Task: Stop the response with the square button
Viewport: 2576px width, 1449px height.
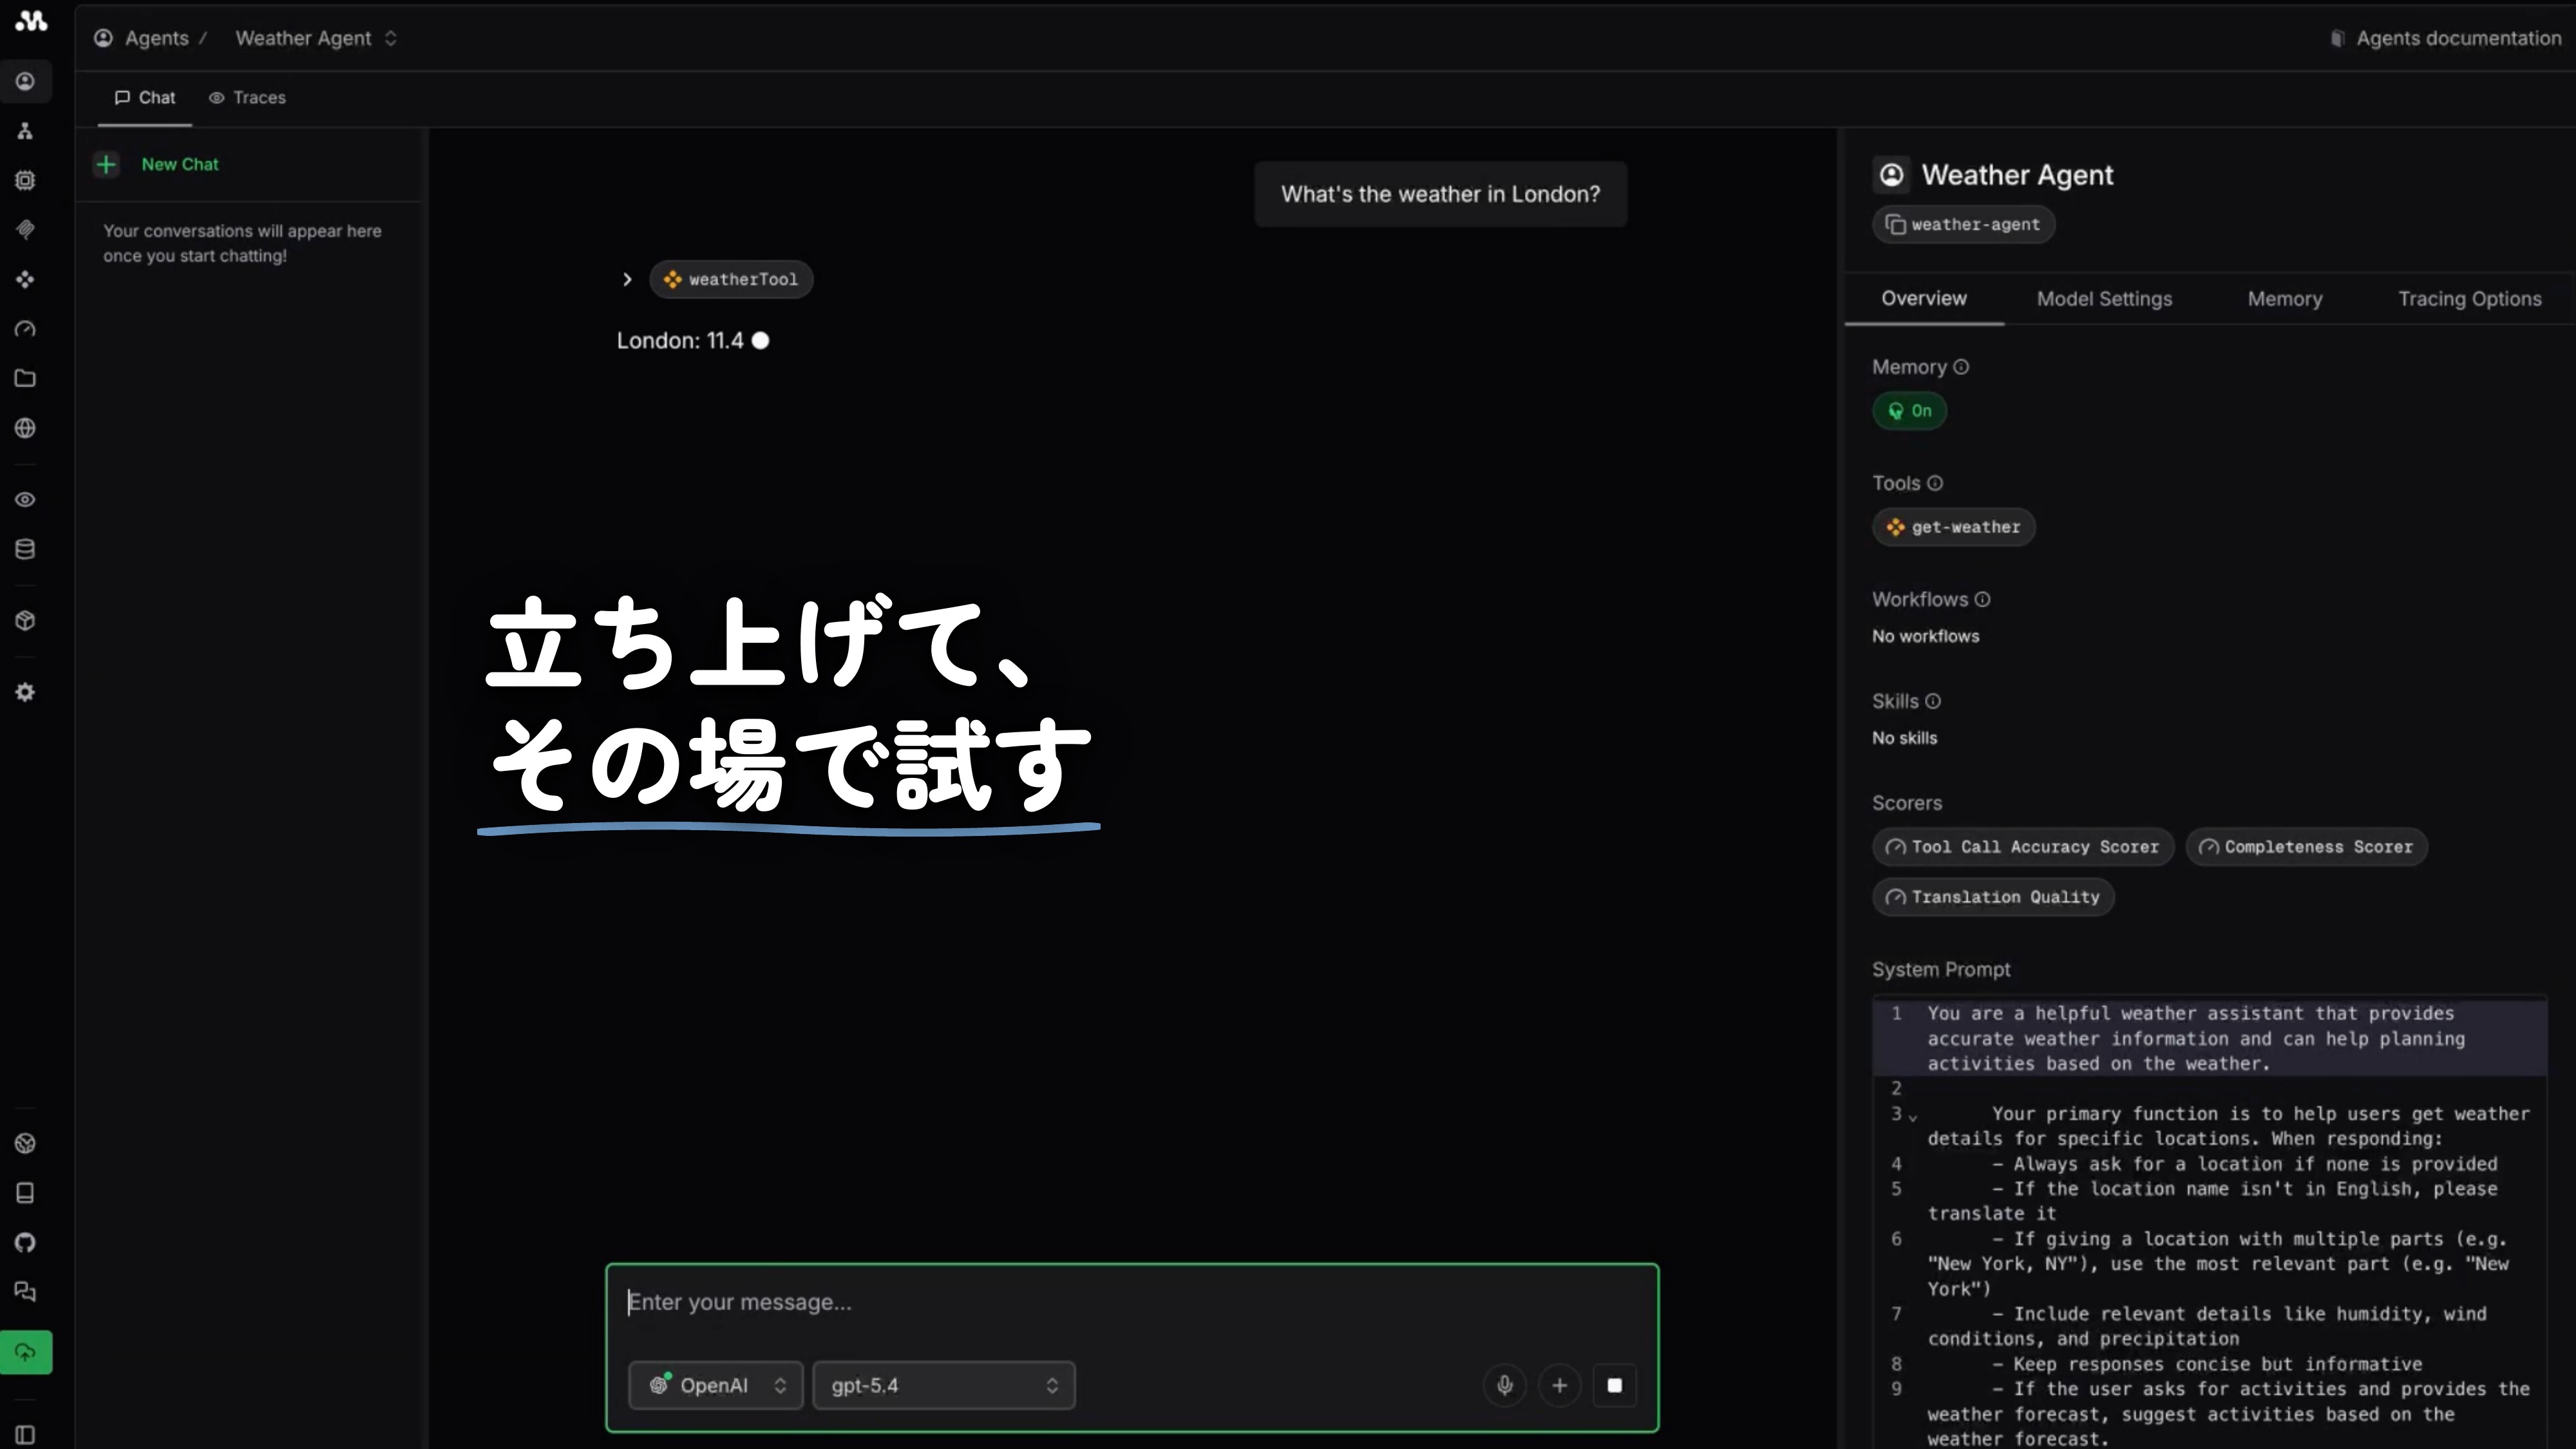Action: tap(1614, 1385)
